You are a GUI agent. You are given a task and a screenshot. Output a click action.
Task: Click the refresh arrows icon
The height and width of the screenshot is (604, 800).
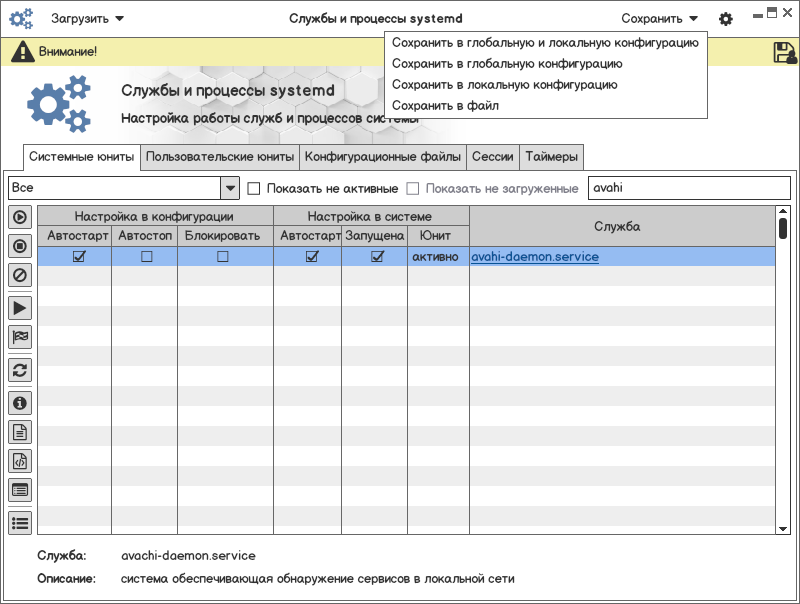point(19,370)
